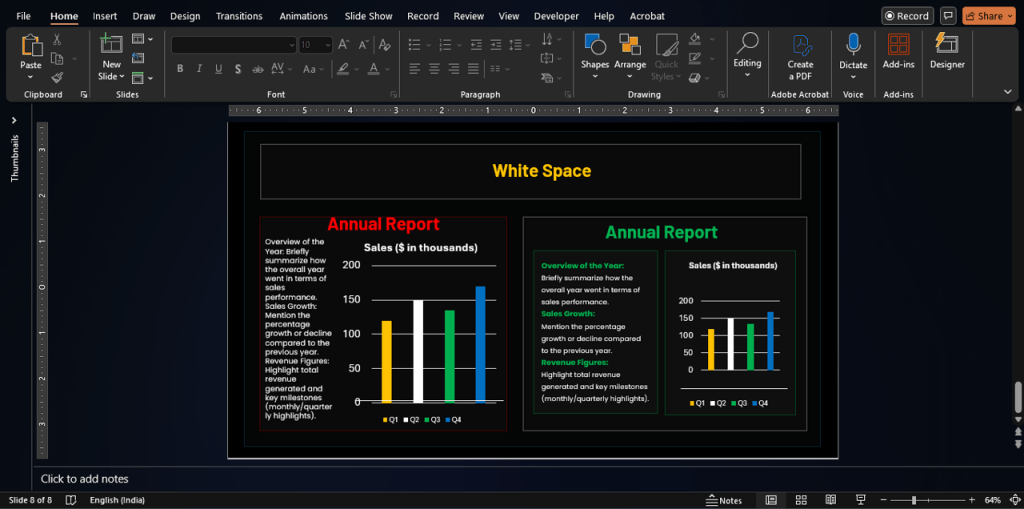Open Font dialog launcher

pyautogui.click(x=394, y=95)
